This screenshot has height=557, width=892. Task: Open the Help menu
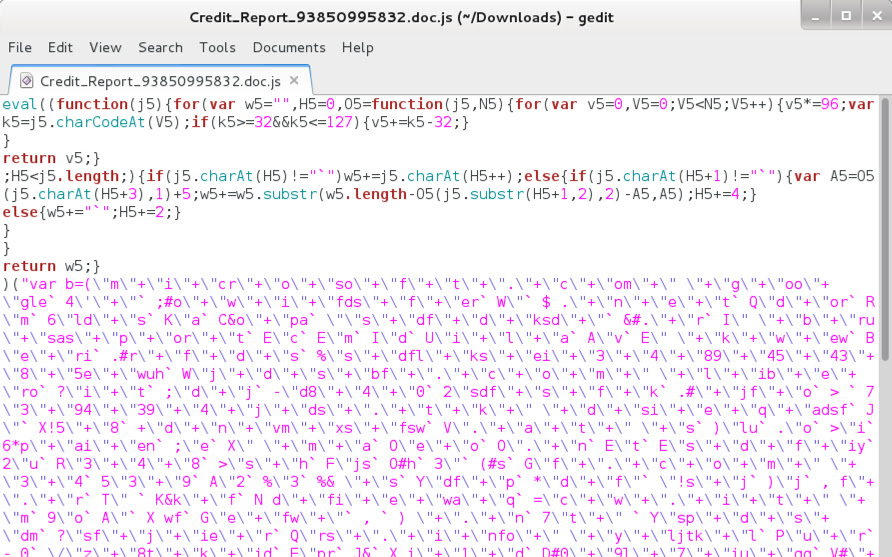pos(357,47)
